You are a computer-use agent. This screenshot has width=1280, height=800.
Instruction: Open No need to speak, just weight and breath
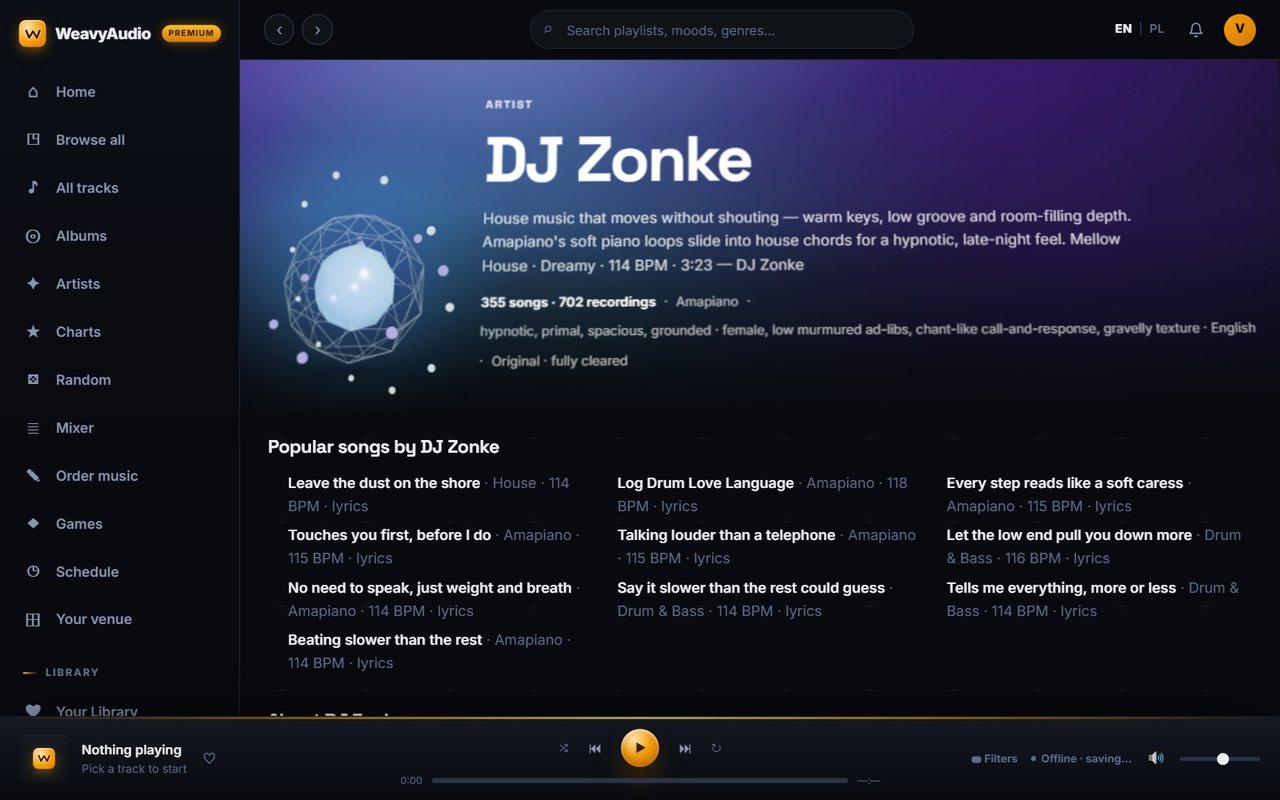pyautogui.click(x=430, y=588)
